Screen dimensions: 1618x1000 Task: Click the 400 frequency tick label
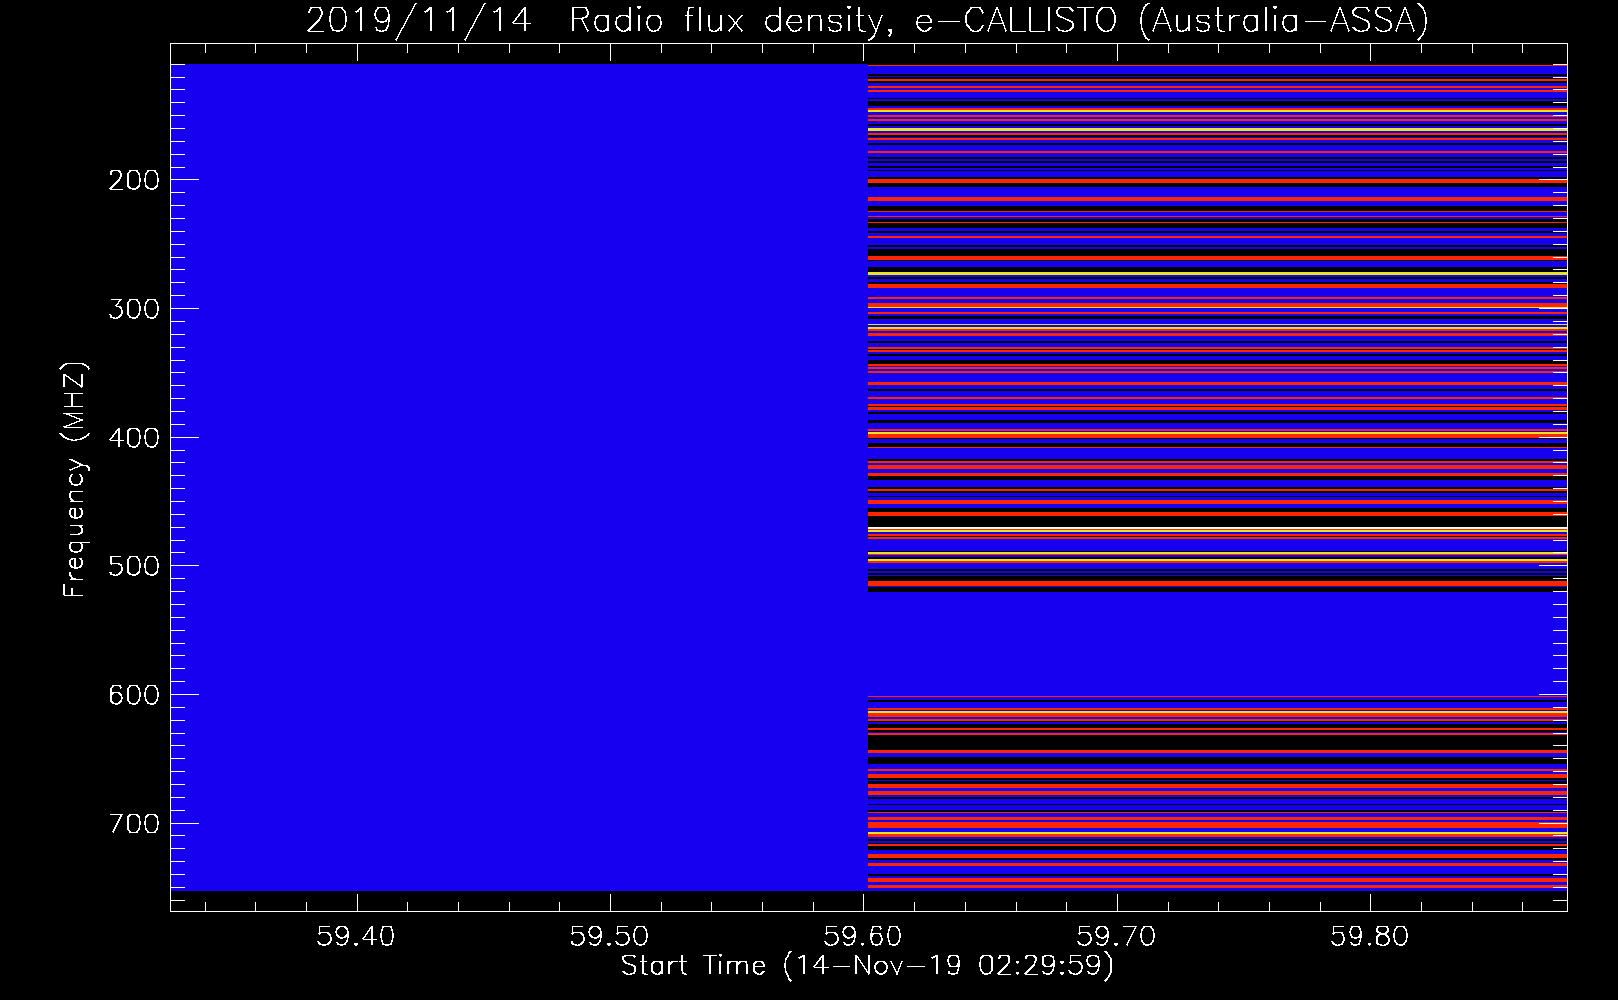tap(133, 438)
